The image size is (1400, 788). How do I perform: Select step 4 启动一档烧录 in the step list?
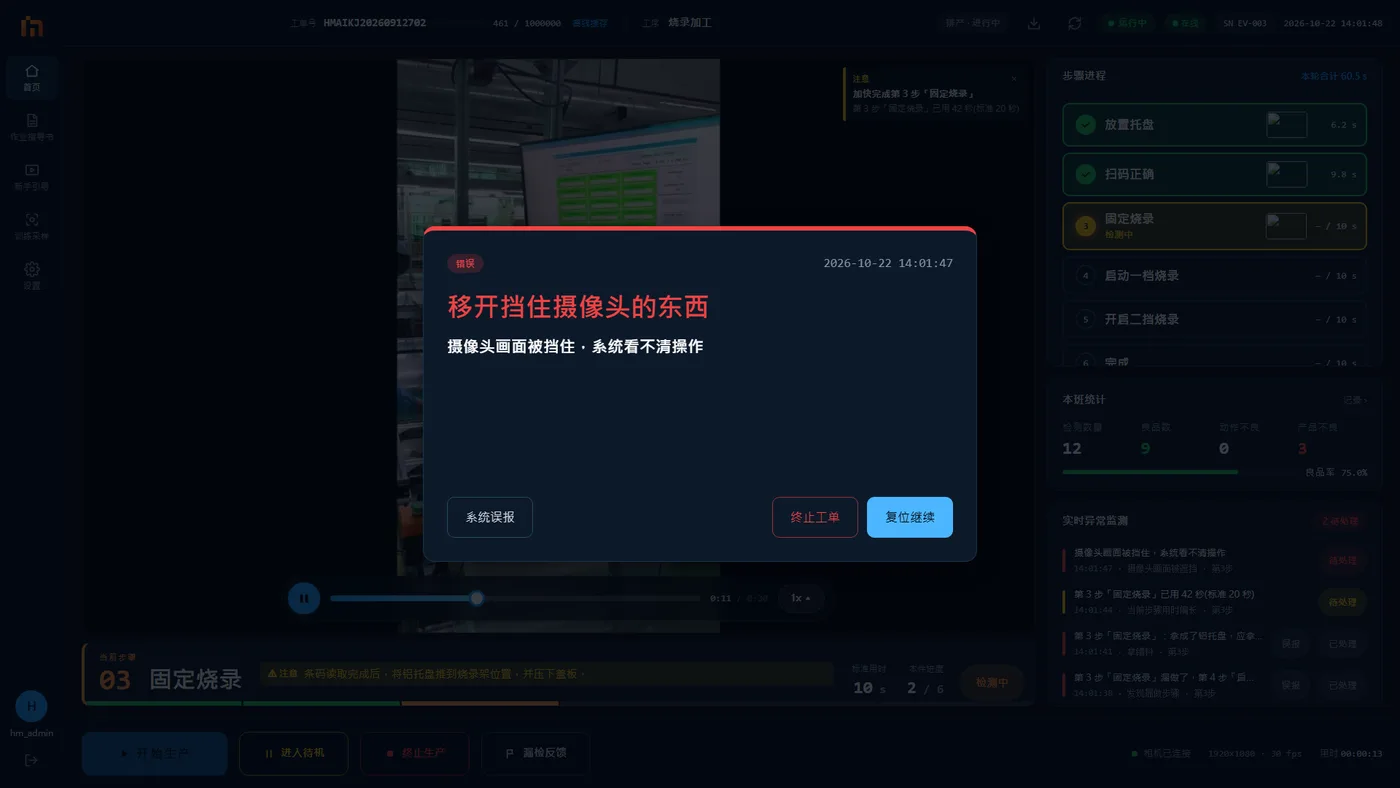[1214, 275]
